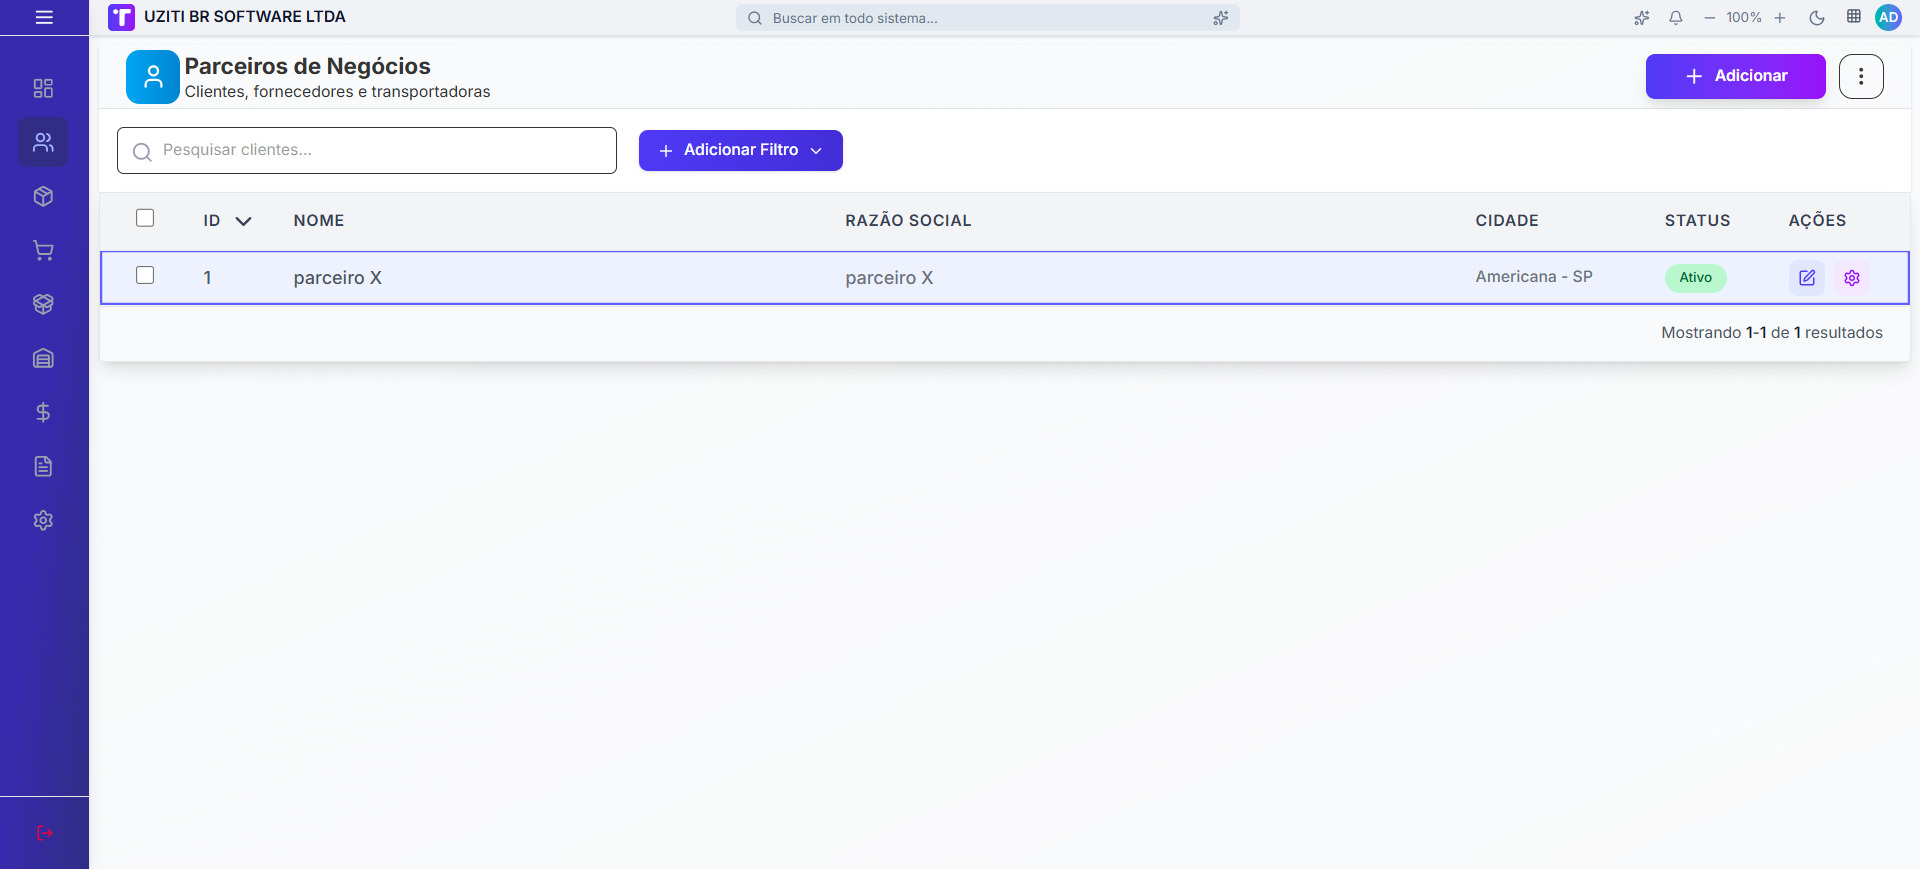Sort by ID column chevron
This screenshot has height=869, width=1920.
(x=243, y=221)
